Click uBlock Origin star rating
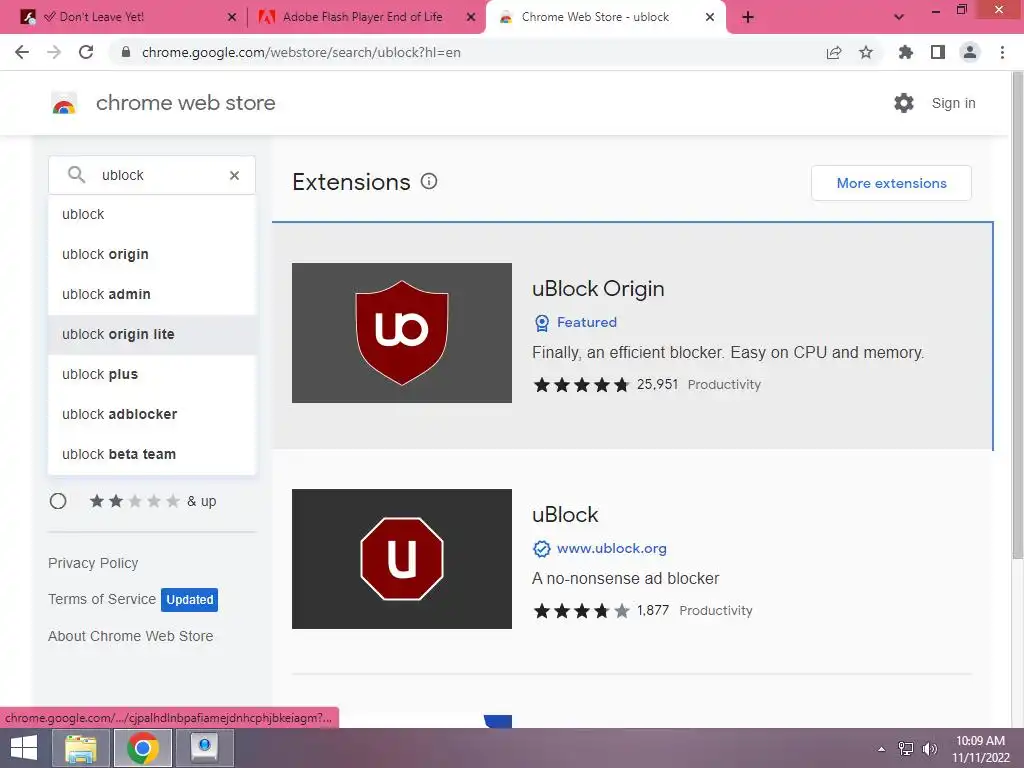 point(581,385)
